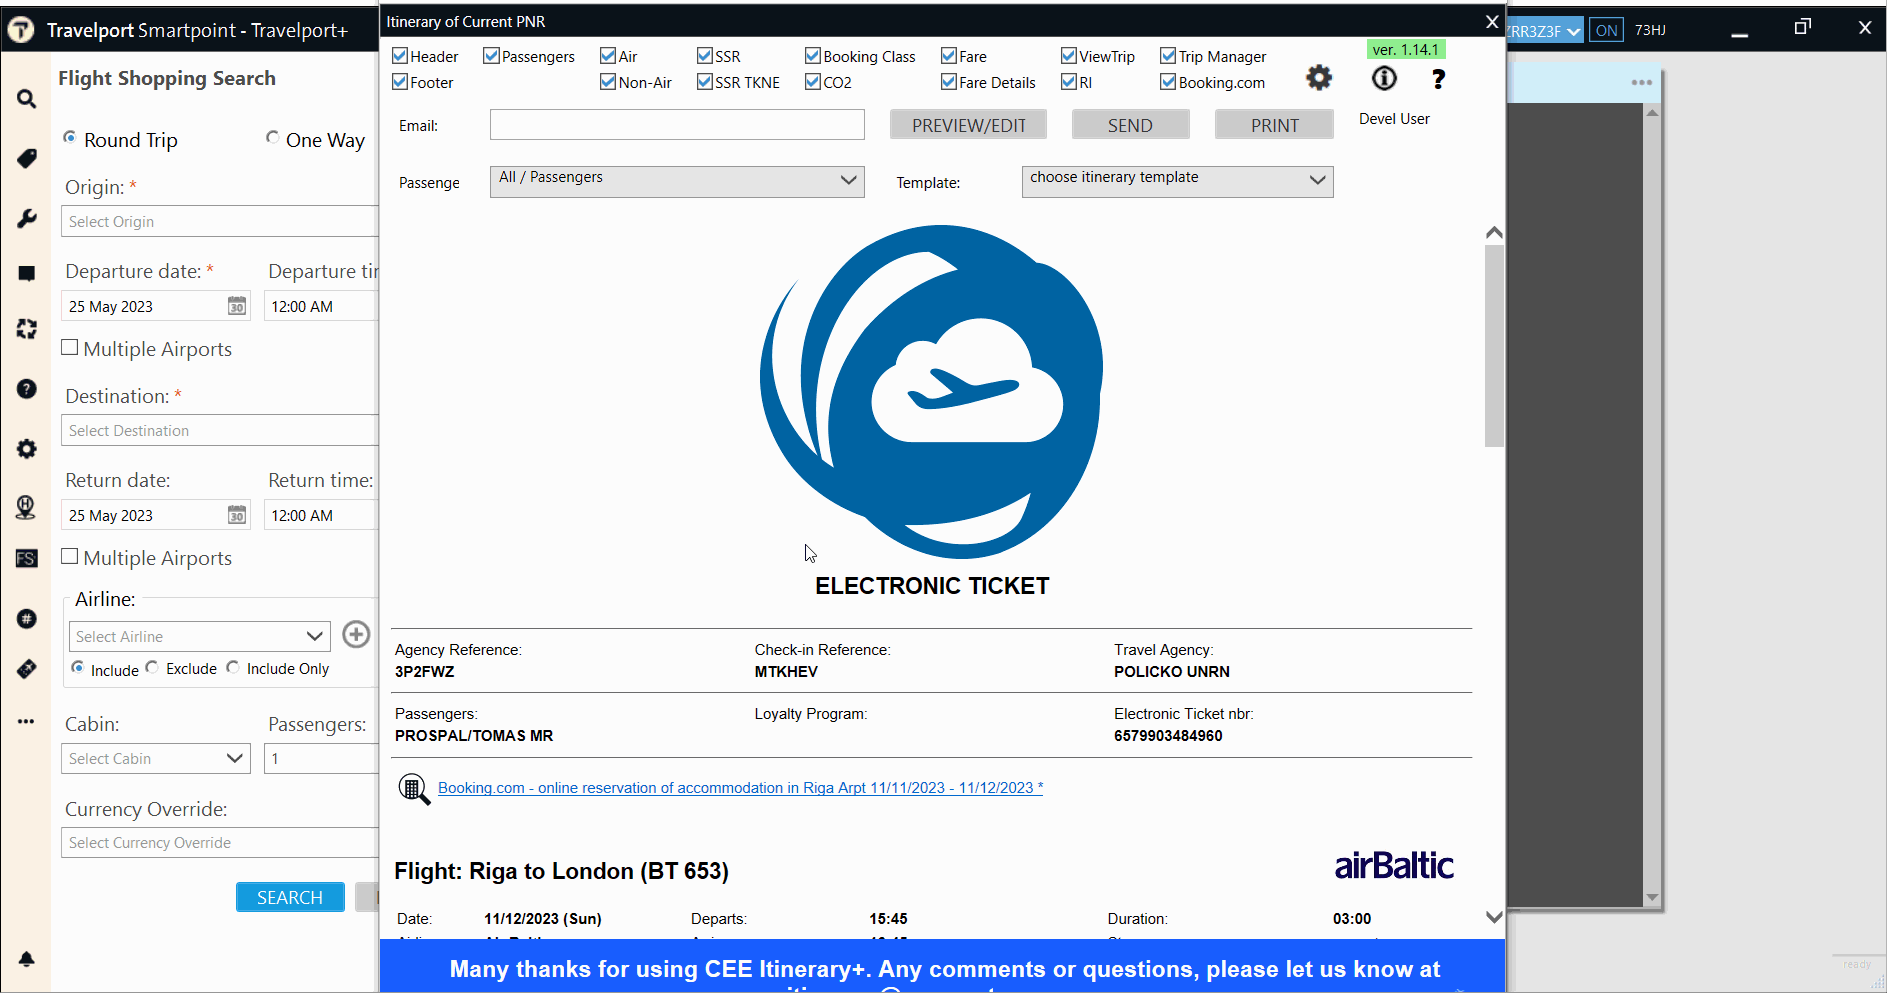Click the Select Destination field
The image size is (1887, 993).
[220, 430]
